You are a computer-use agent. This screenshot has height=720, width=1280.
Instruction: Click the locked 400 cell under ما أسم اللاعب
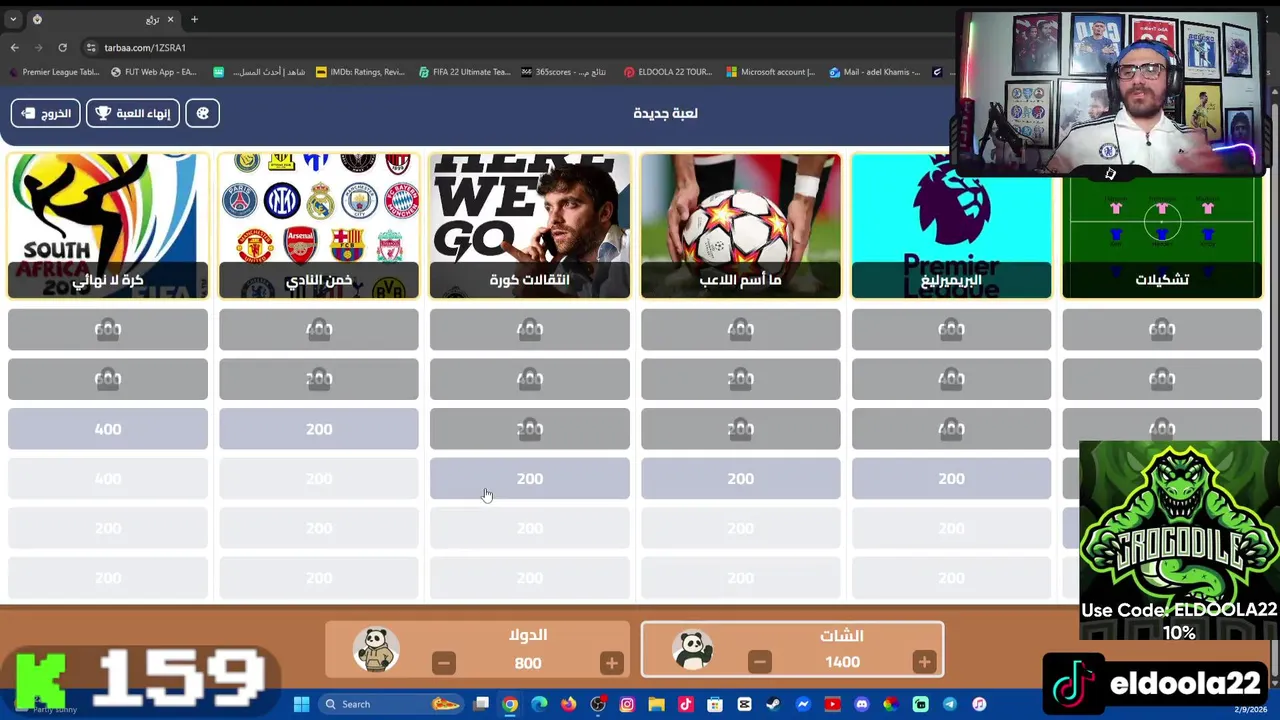click(x=741, y=329)
